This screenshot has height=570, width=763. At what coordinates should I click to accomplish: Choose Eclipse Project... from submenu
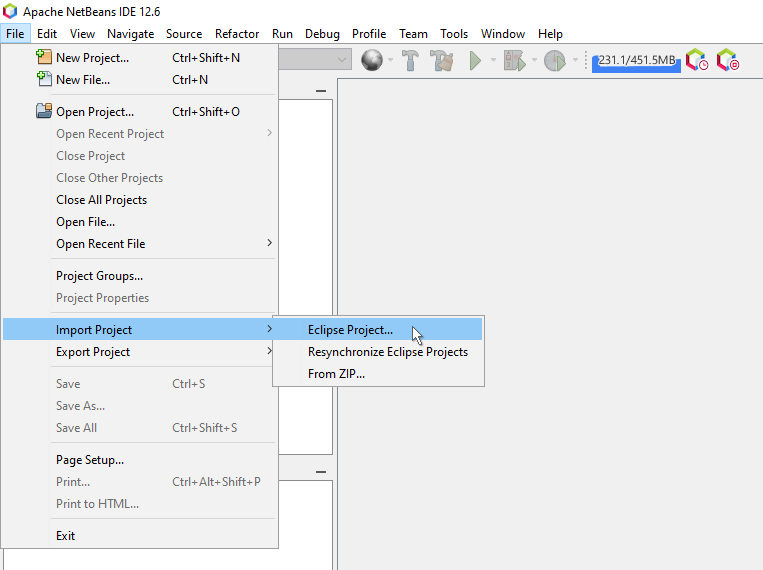click(378, 330)
